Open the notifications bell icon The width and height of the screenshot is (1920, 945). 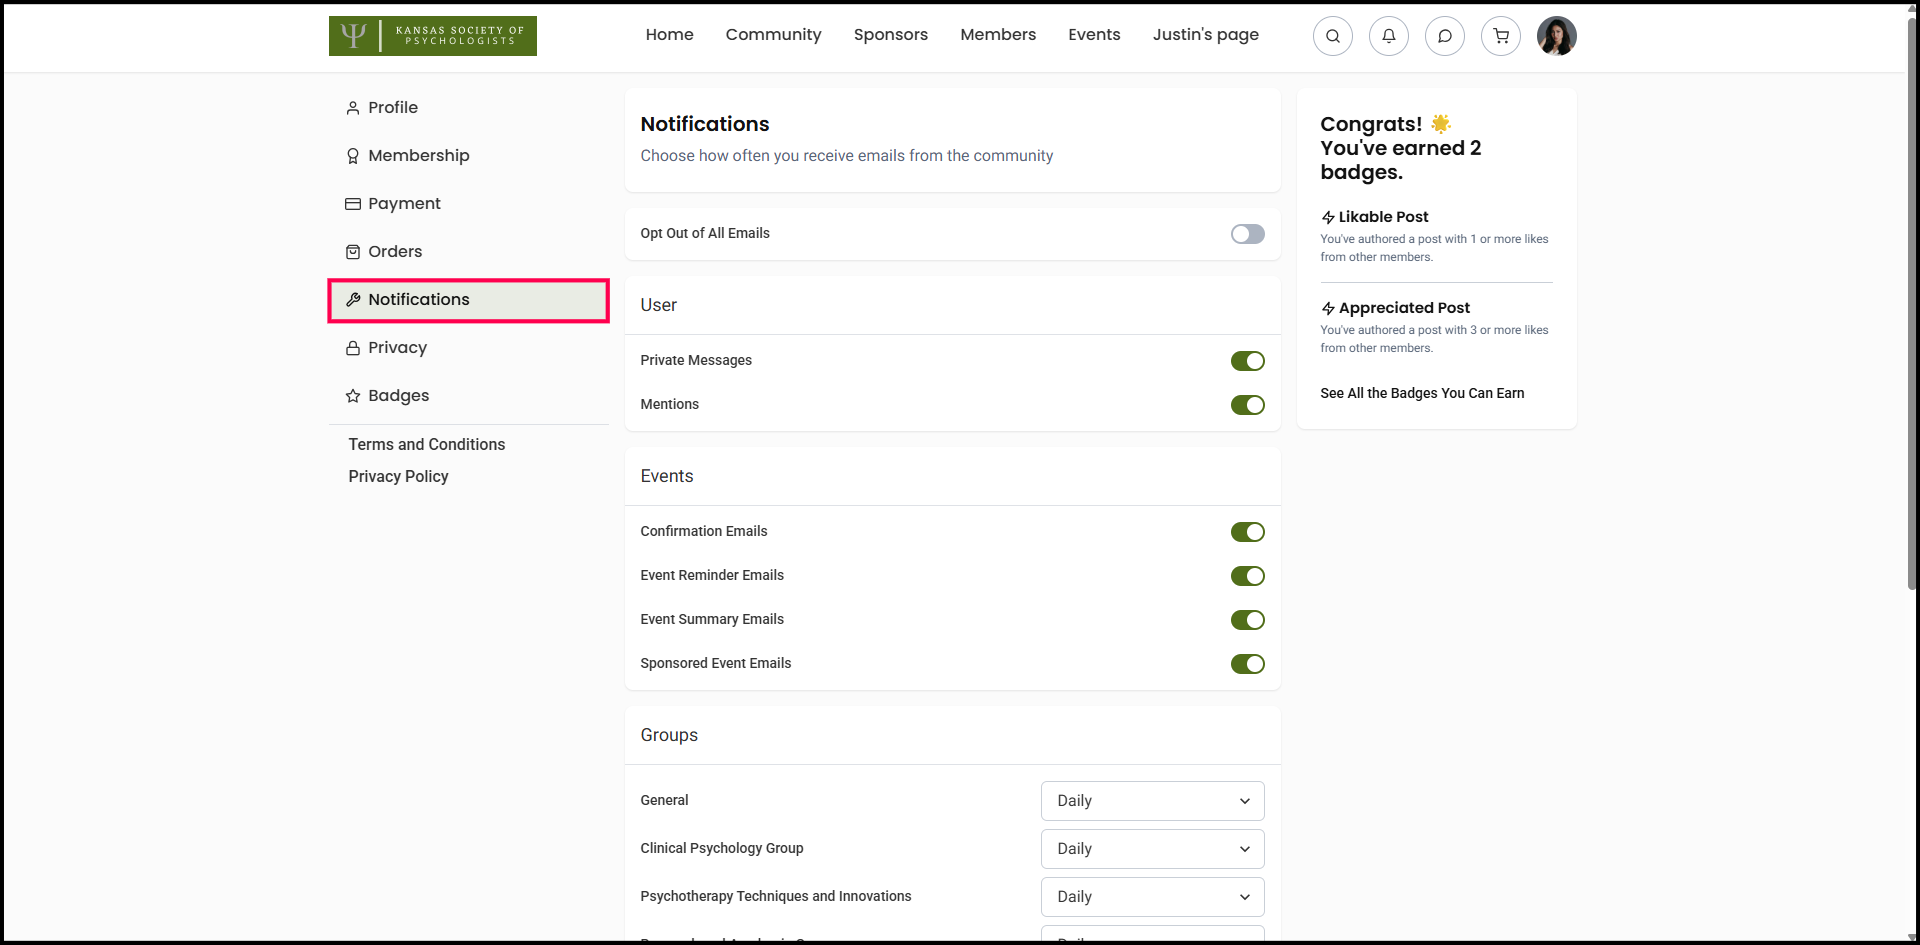click(x=1388, y=36)
